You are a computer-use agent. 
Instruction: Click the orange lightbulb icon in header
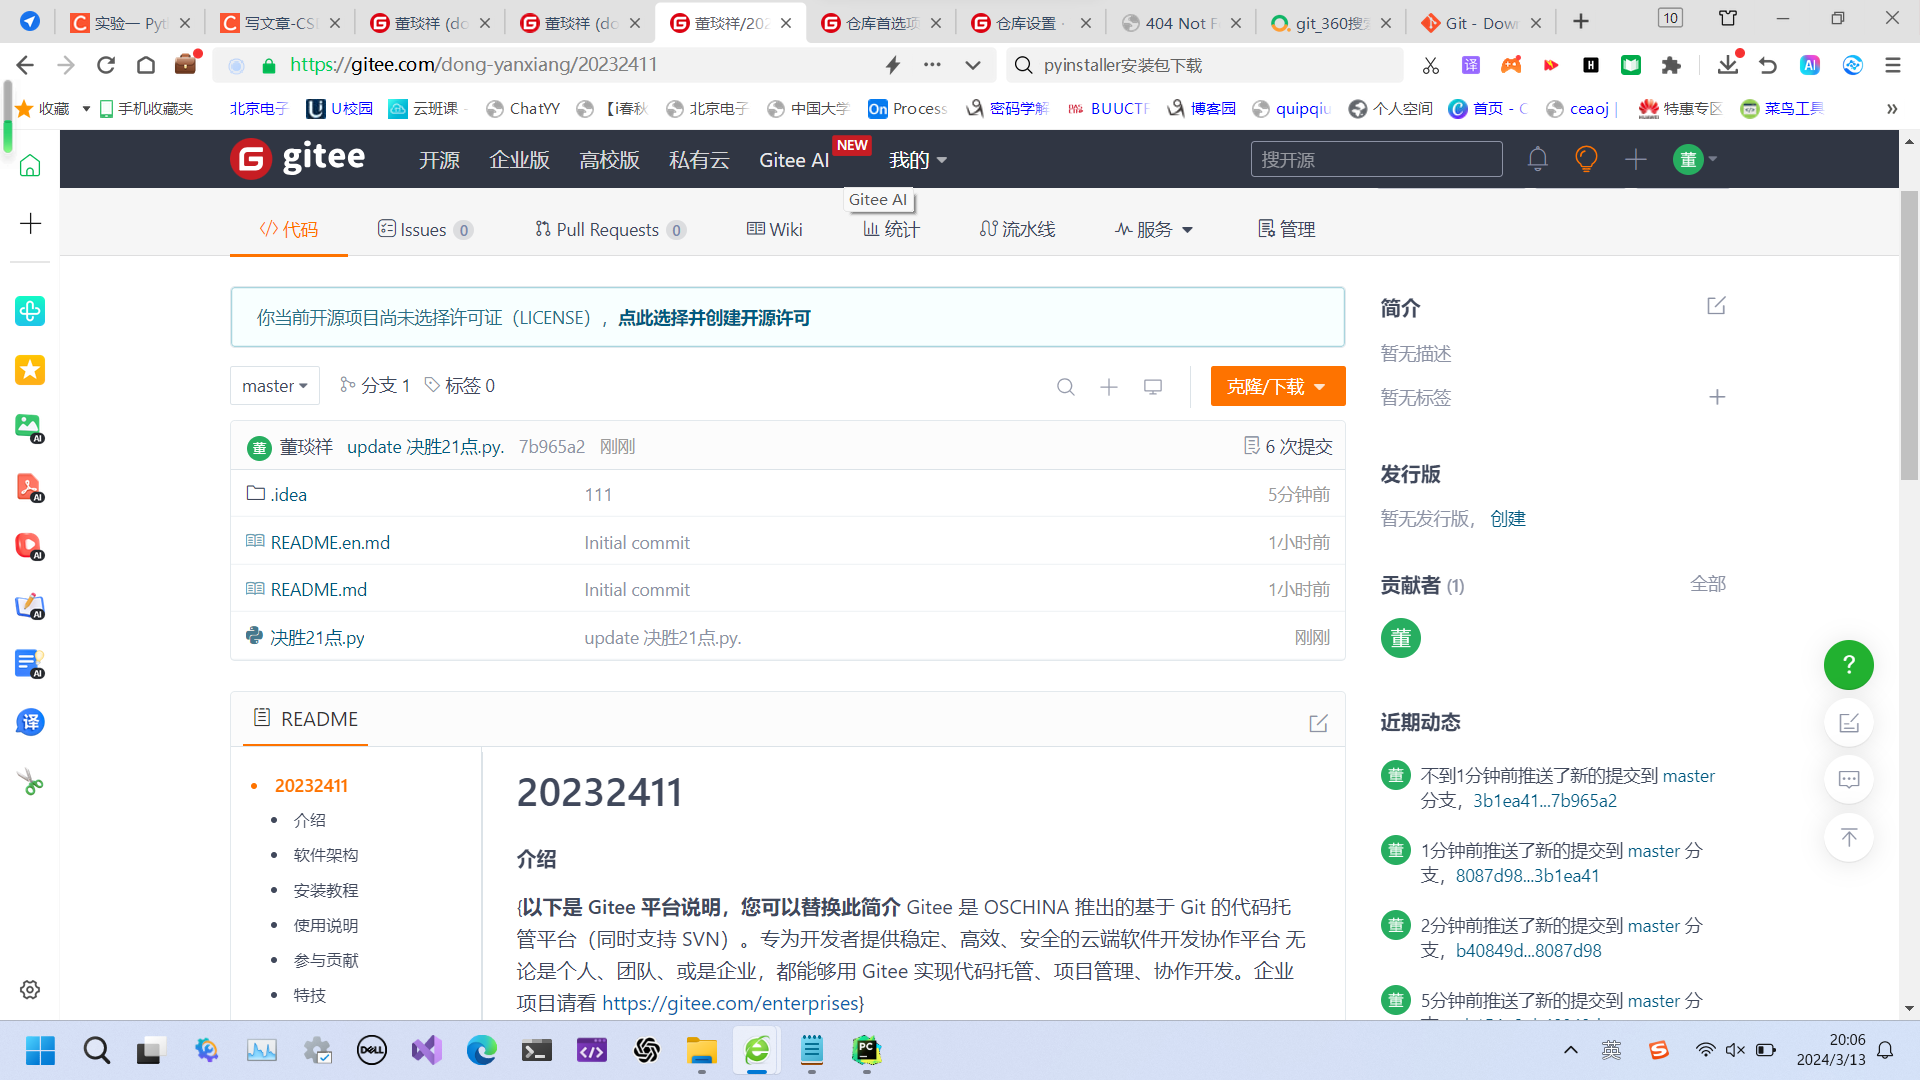pos(1586,159)
